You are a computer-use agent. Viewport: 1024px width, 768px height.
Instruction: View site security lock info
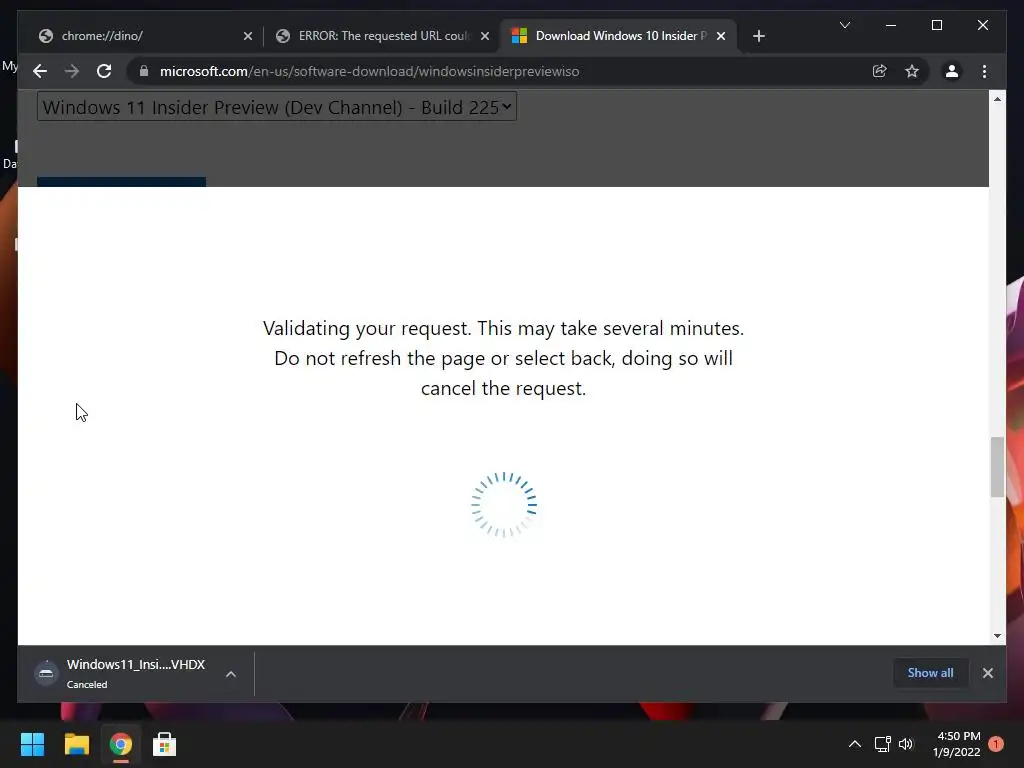144,71
